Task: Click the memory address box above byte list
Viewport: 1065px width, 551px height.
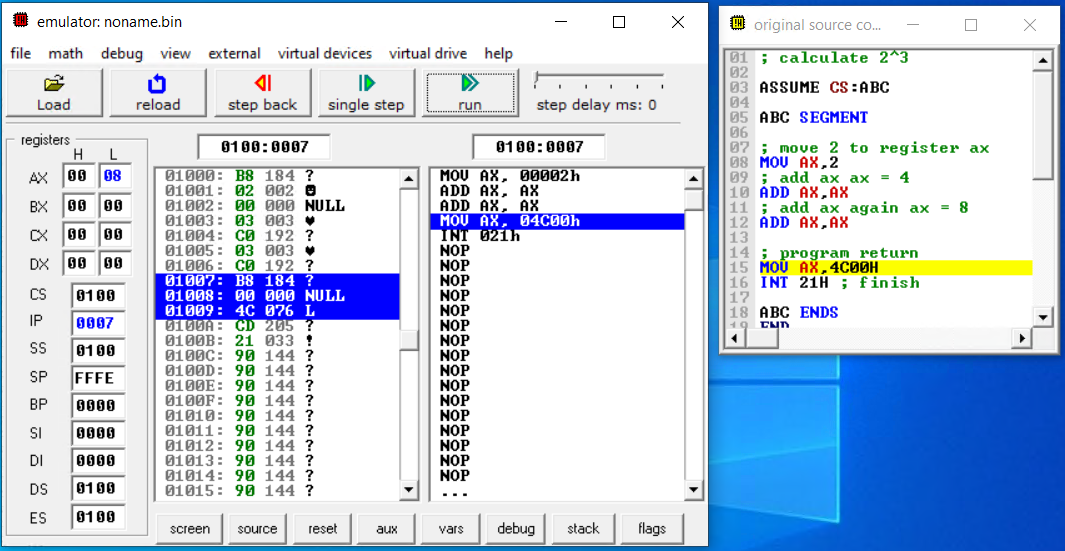Action: click(264, 147)
